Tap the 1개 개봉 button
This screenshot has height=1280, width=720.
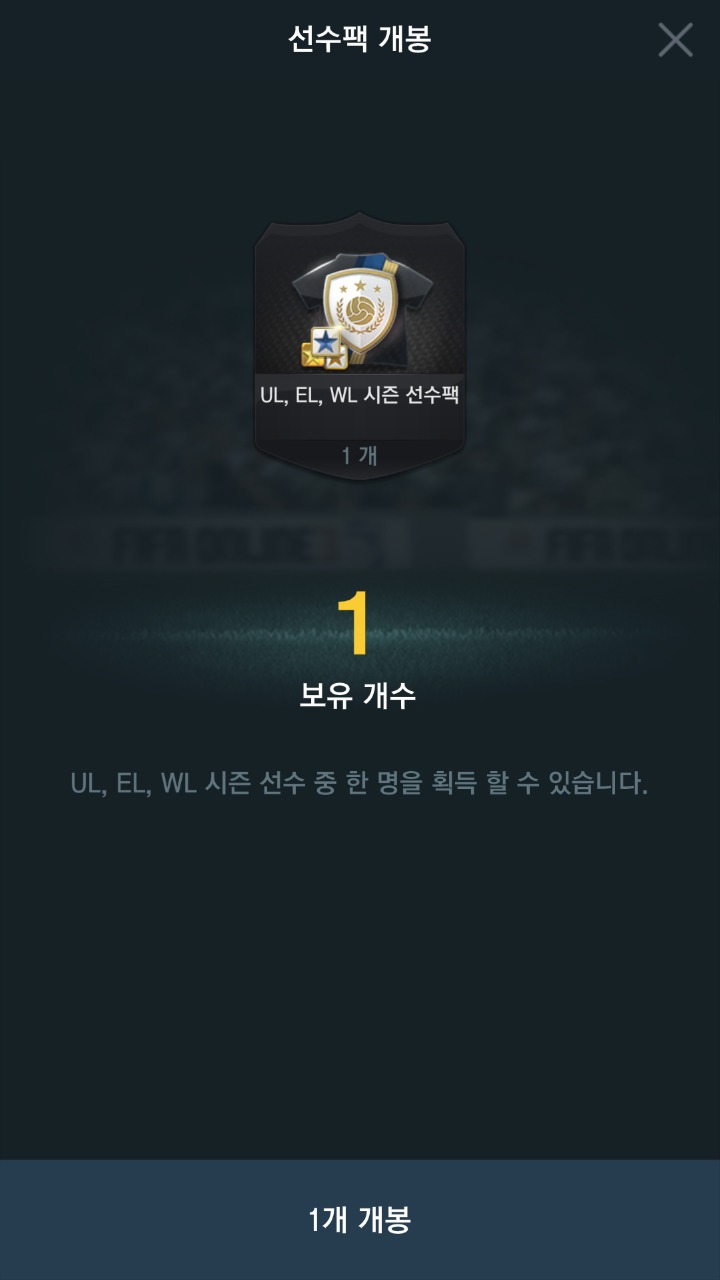click(x=360, y=1220)
